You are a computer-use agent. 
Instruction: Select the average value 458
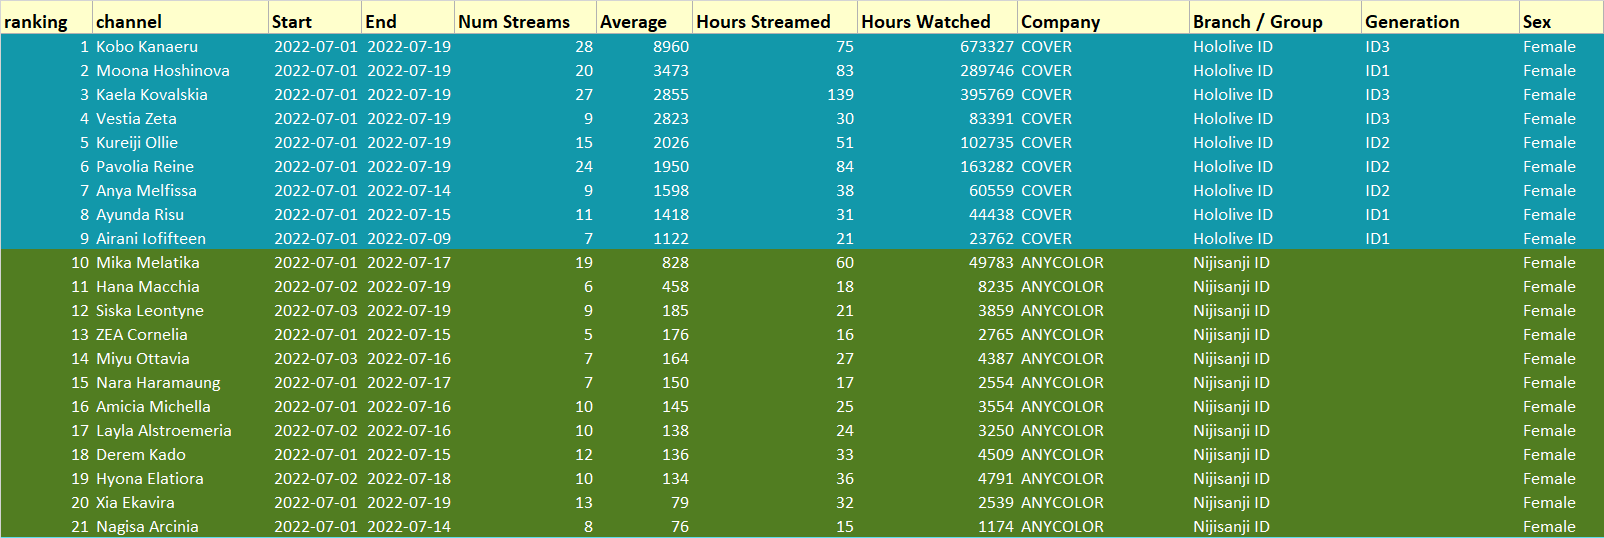coord(675,286)
